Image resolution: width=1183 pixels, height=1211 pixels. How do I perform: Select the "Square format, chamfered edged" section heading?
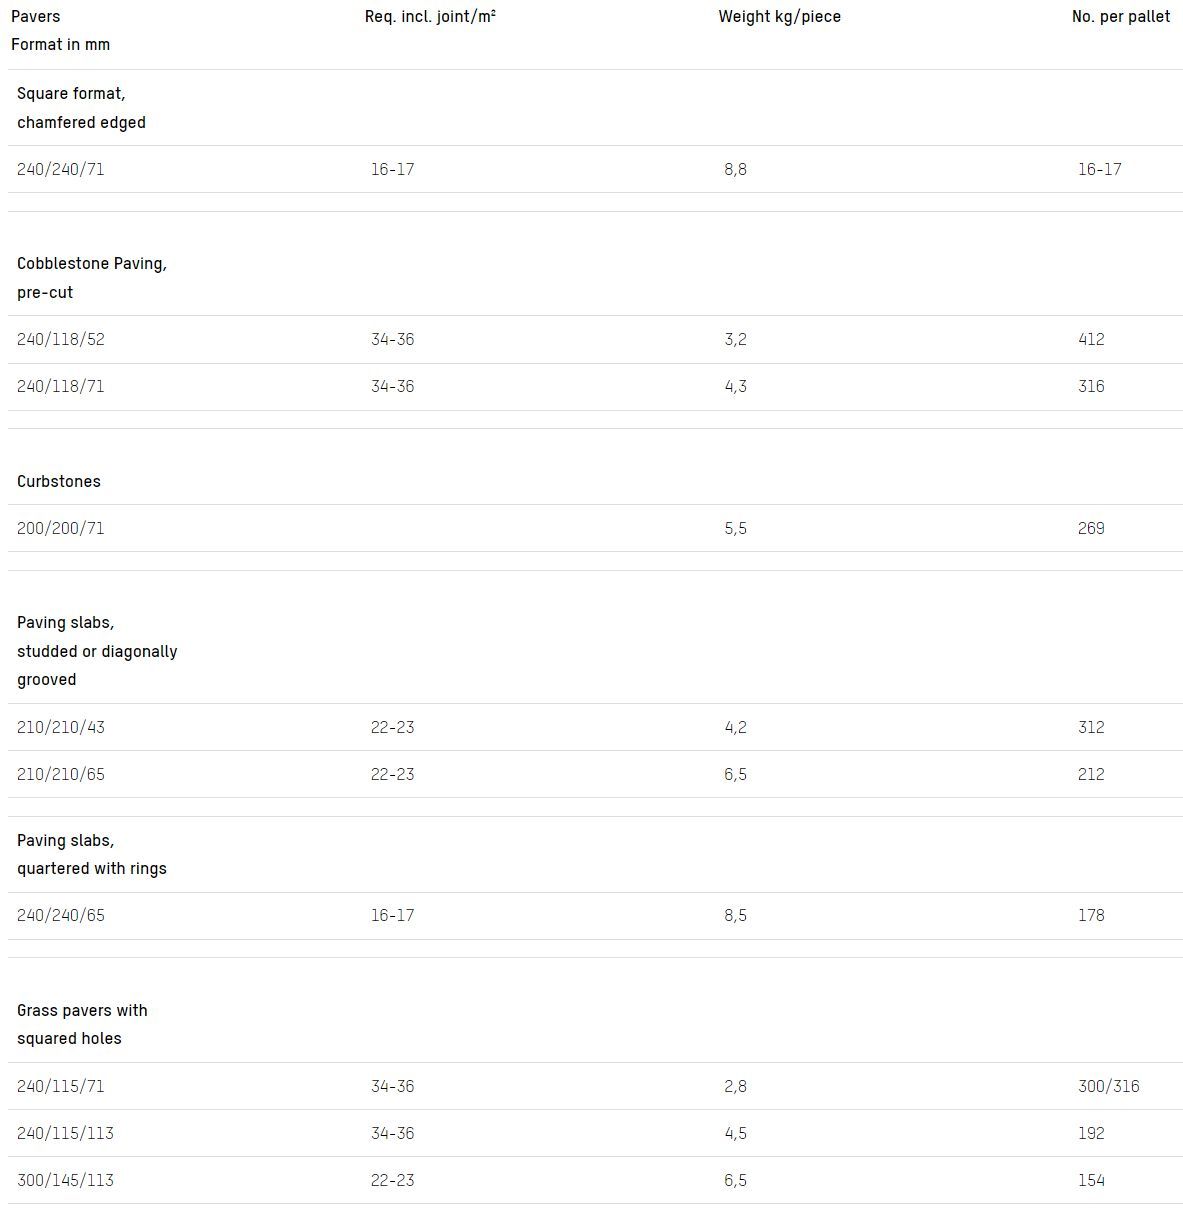pos(81,108)
